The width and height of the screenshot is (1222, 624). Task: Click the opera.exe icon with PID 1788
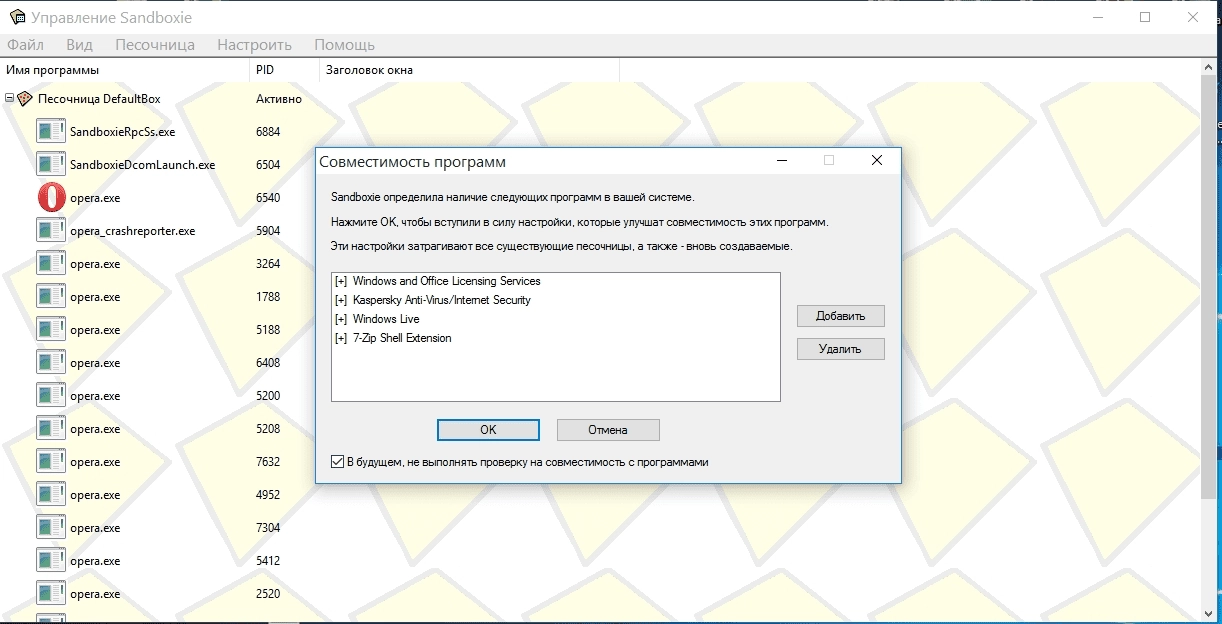click(x=51, y=296)
